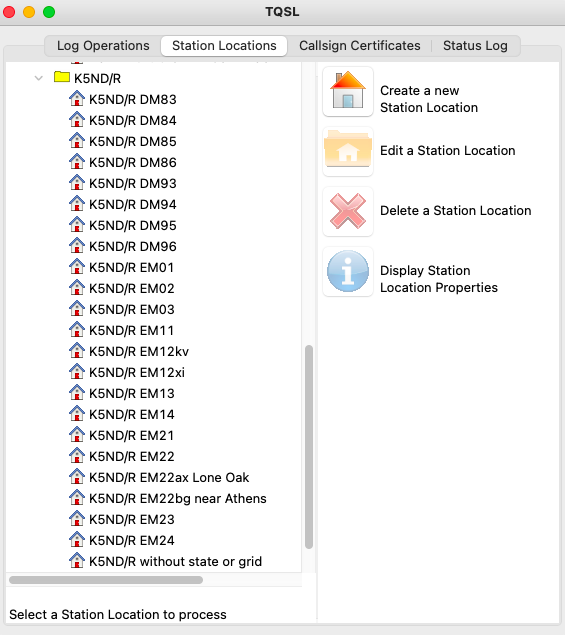This screenshot has width=565, height=635.
Task: Collapse the K5ND/R folder chevron
Action: (39, 78)
